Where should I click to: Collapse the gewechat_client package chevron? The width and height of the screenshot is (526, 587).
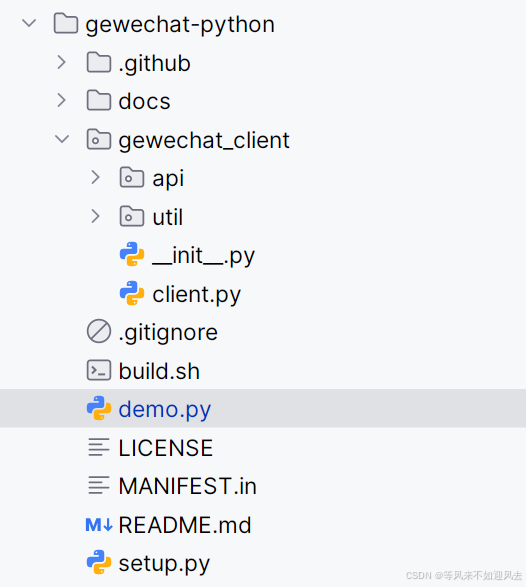pyautogui.click(x=62, y=139)
